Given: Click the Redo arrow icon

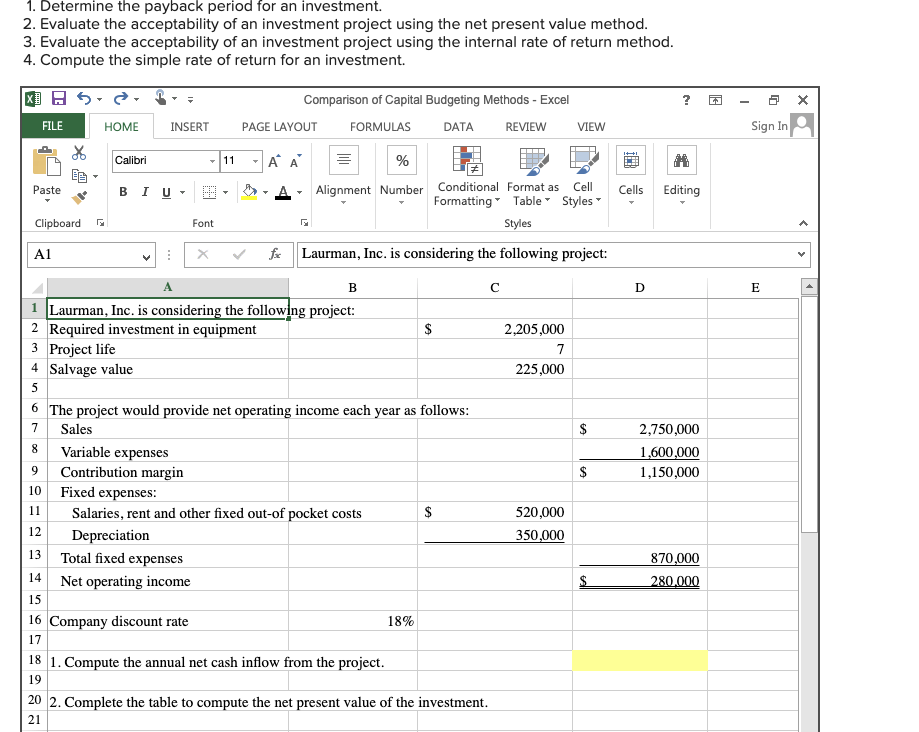Looking at the screenshot, I should [121, 98].
